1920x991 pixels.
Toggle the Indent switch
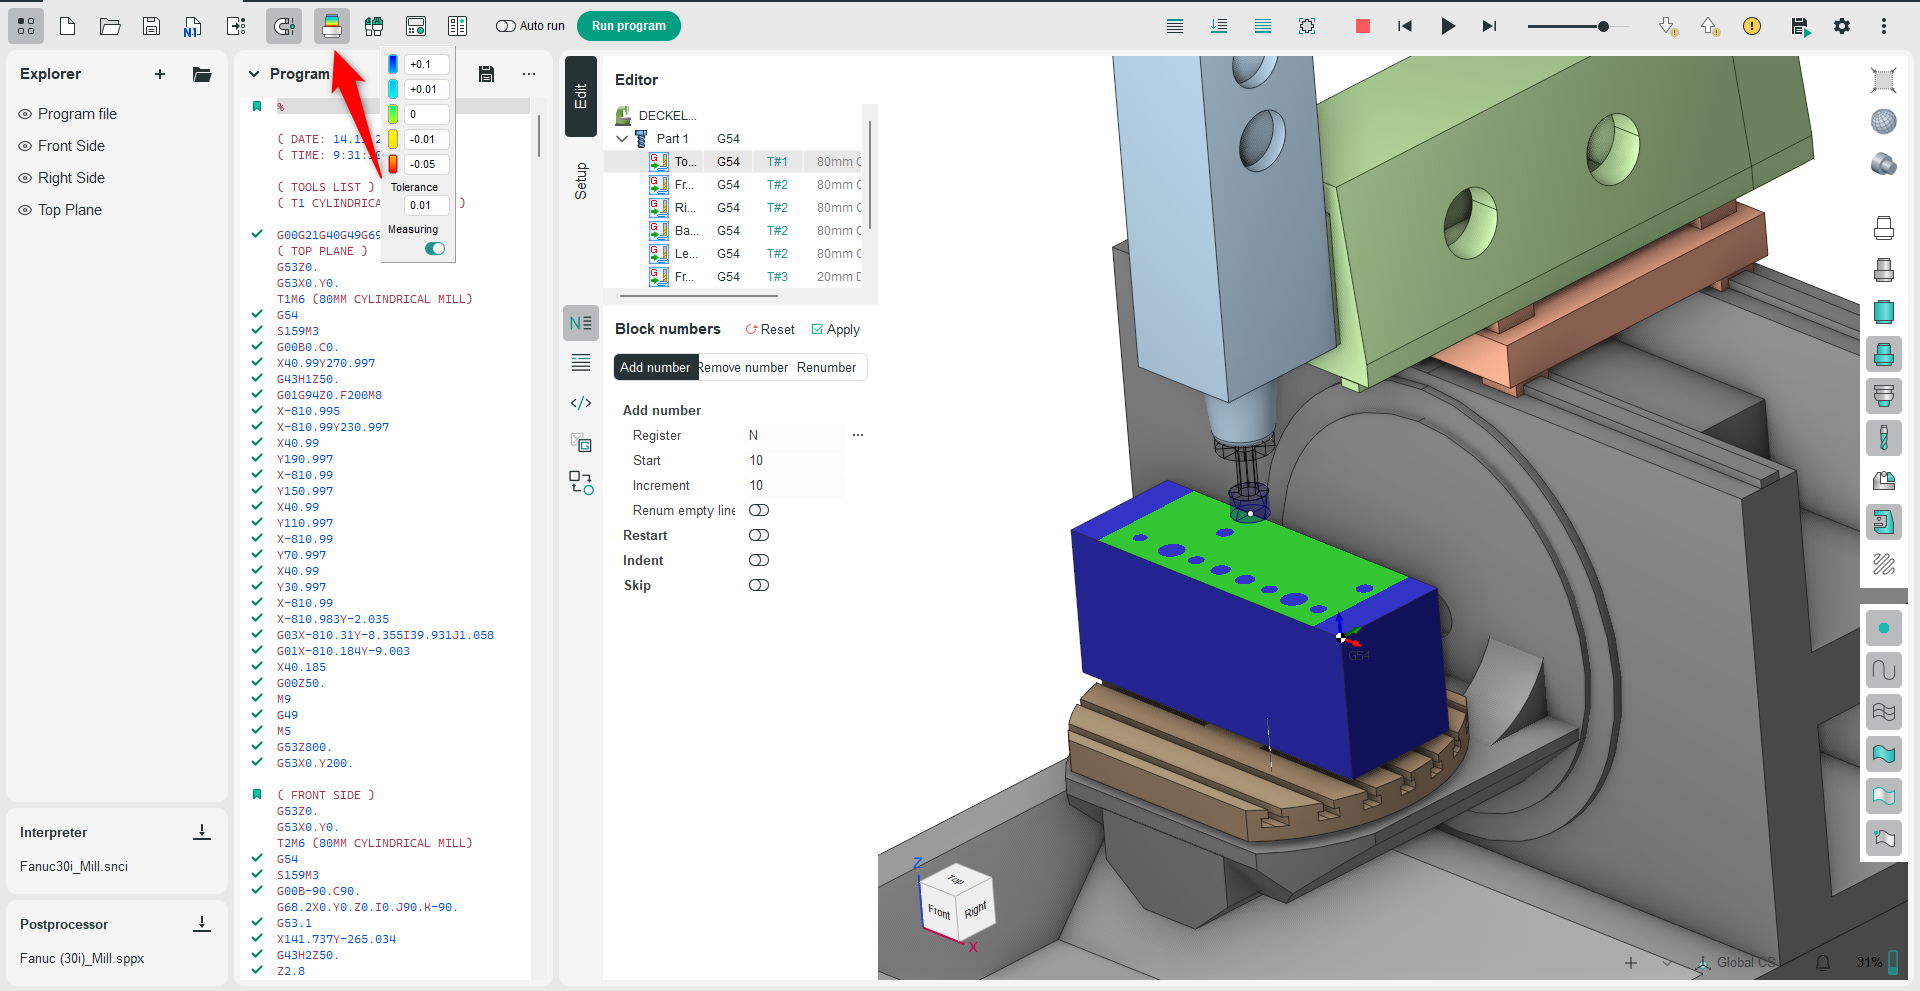tap(759, 561)
